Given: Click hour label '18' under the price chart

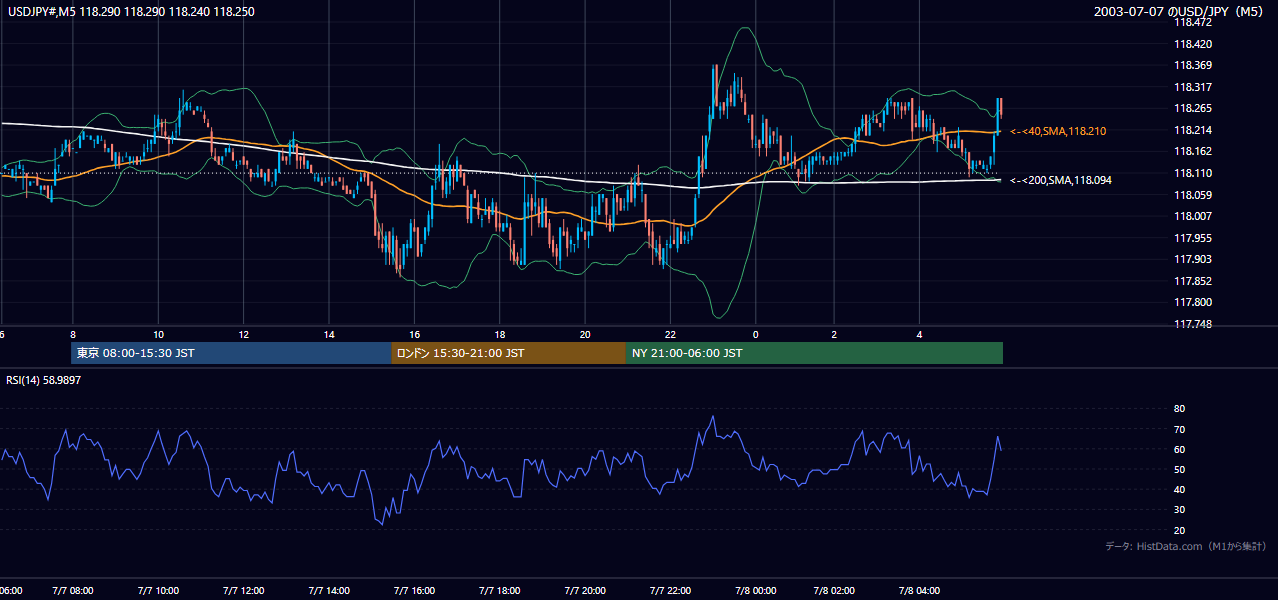Looking at the screenshot, I should pyautogui.click(x=500, y=334).
